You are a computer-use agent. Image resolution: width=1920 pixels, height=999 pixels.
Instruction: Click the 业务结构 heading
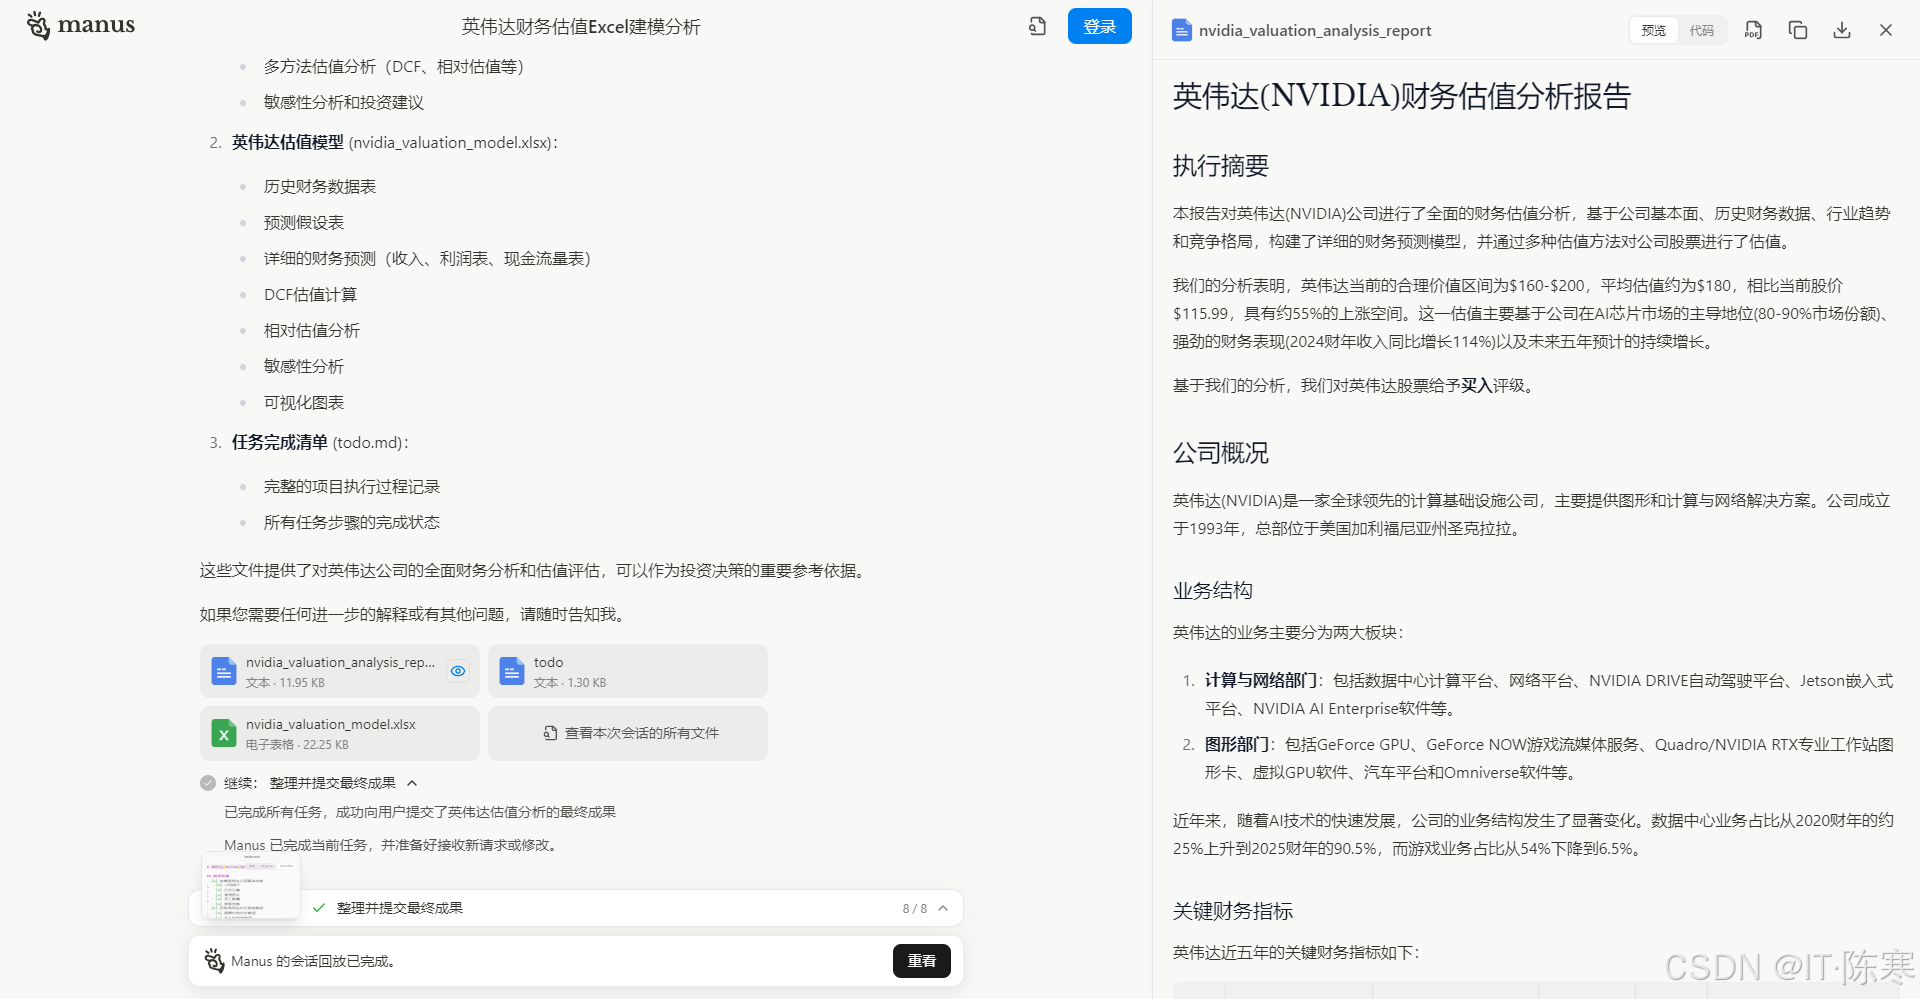[x=1213, y=591]
